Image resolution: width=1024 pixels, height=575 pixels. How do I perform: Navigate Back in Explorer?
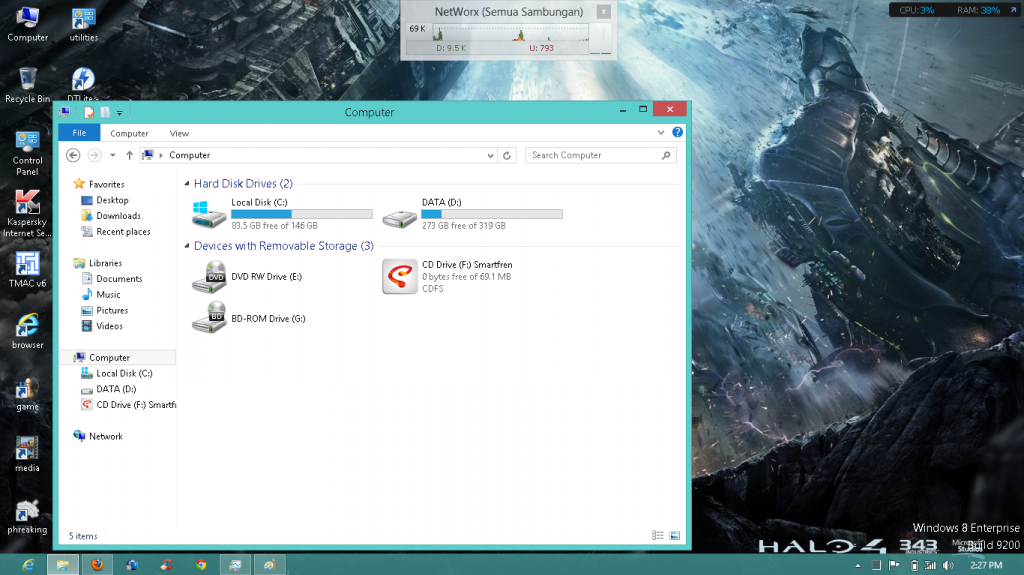click(73, 156)
